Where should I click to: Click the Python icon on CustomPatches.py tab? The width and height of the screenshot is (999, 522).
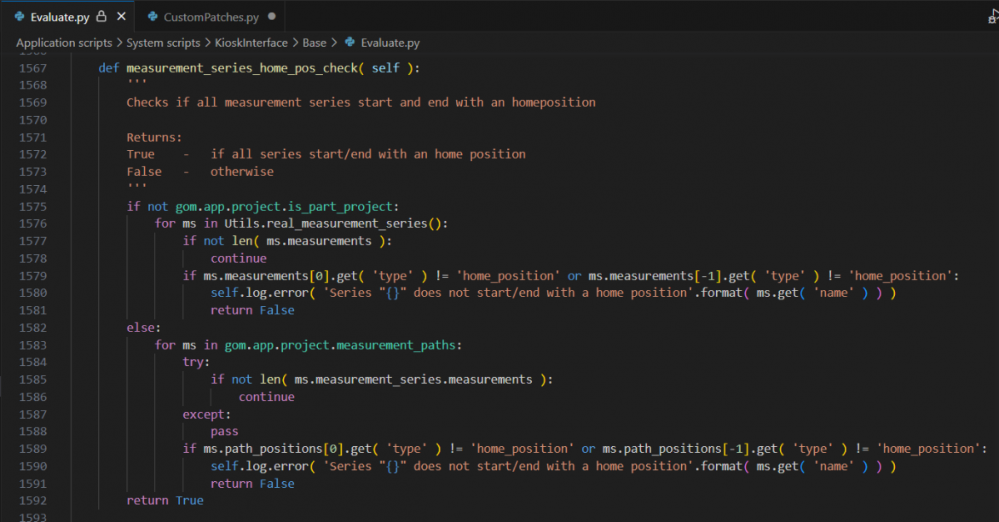tap(153, 17)
